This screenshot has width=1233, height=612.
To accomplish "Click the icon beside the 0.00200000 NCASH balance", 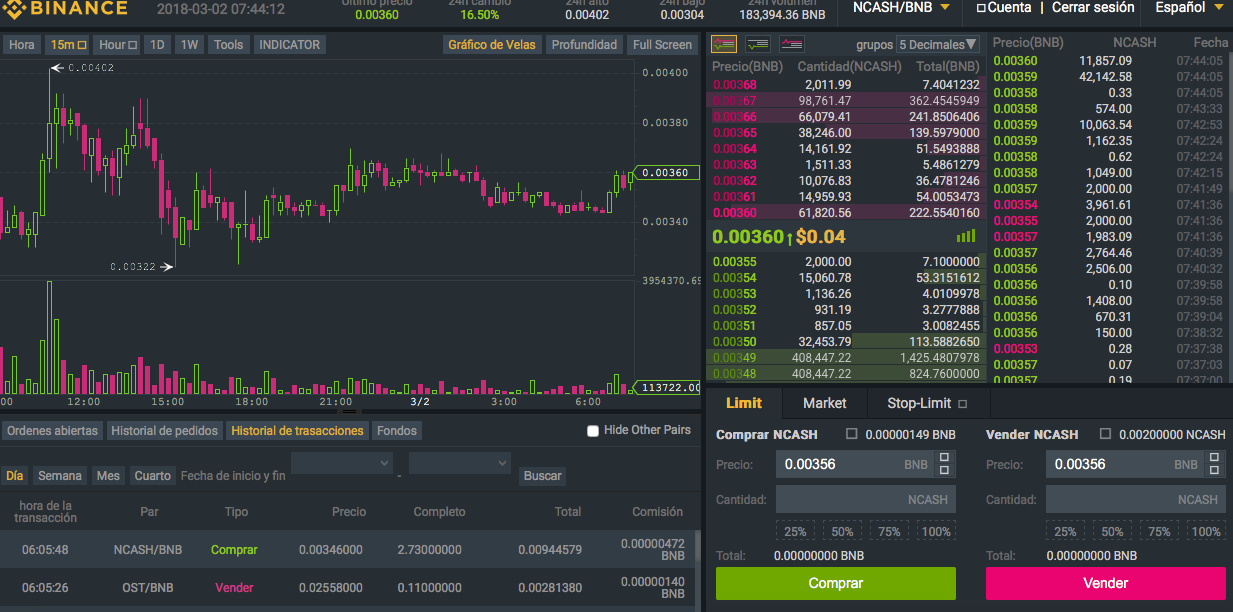I will 1105,434.
